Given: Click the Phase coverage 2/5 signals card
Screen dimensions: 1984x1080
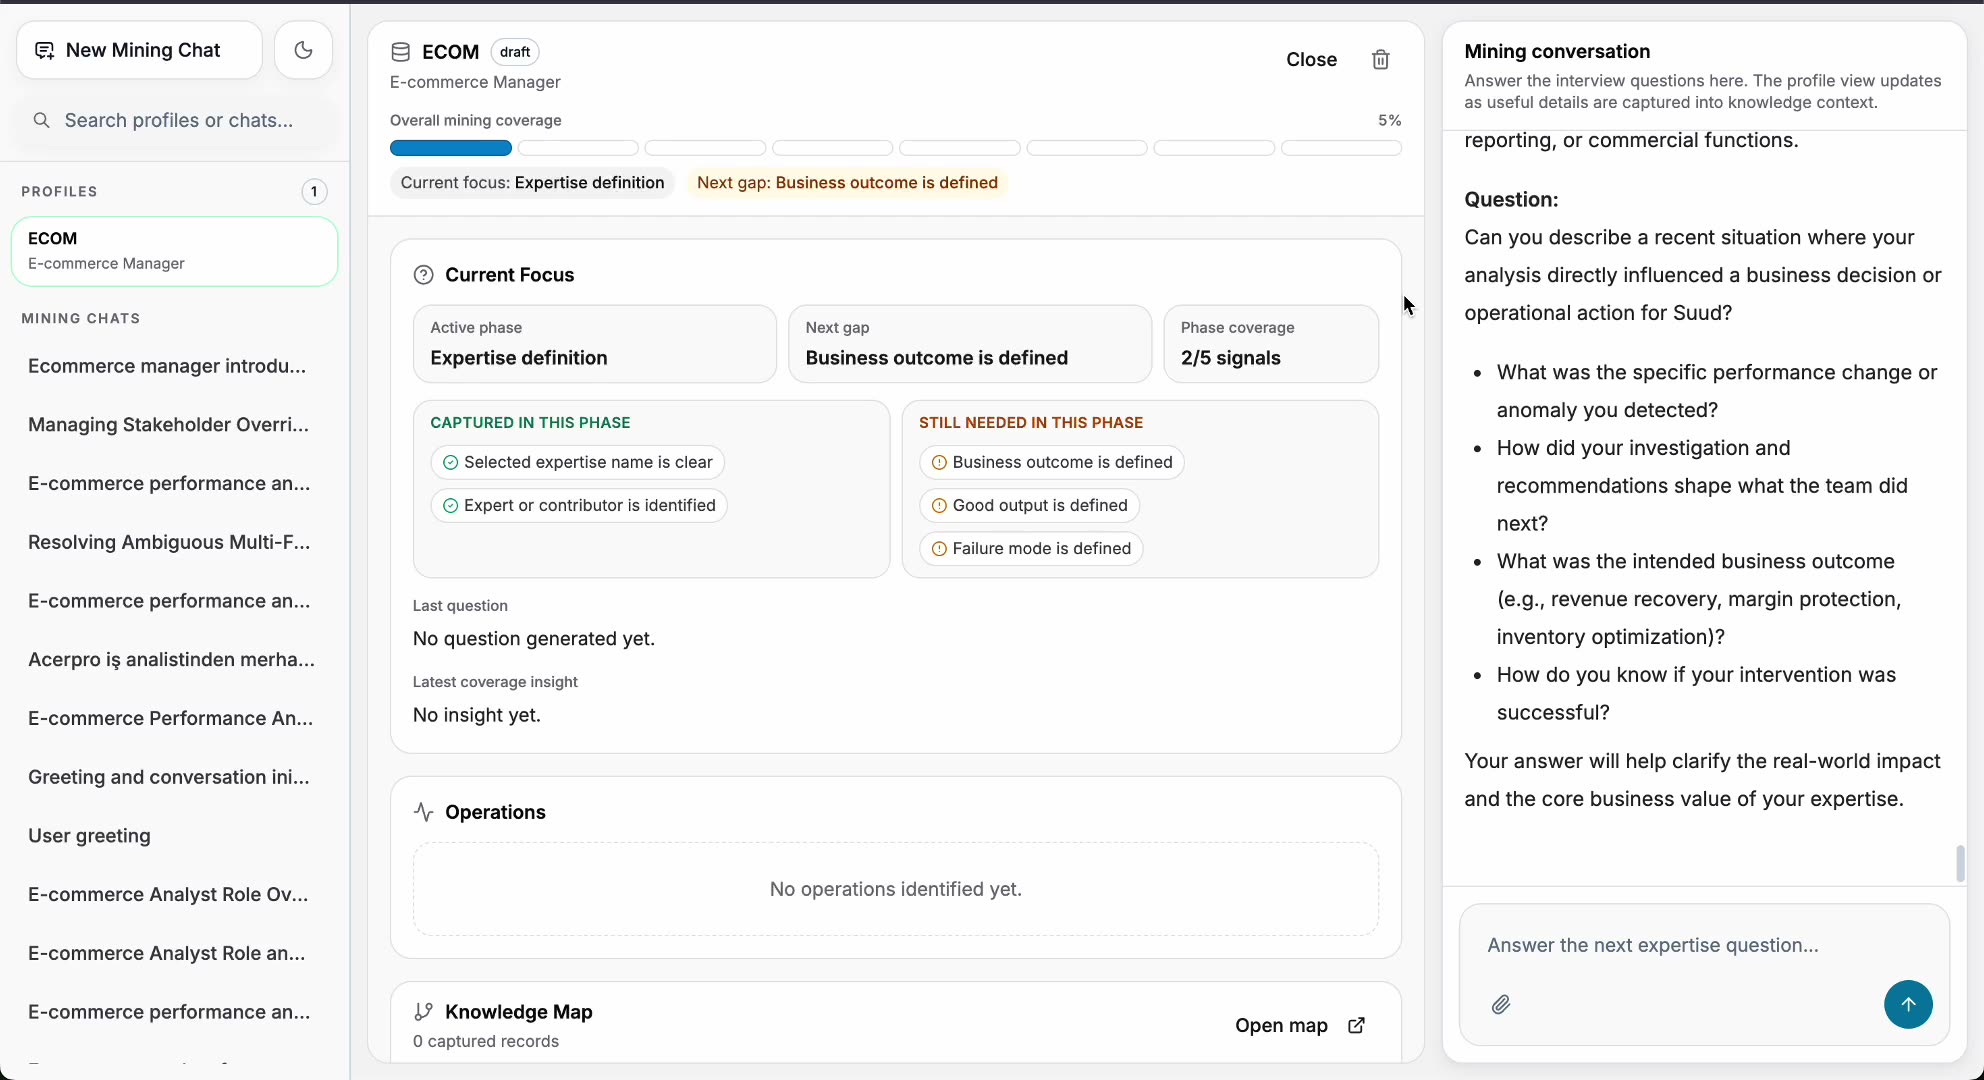Looking at the screenshot, I should 1271,344.
